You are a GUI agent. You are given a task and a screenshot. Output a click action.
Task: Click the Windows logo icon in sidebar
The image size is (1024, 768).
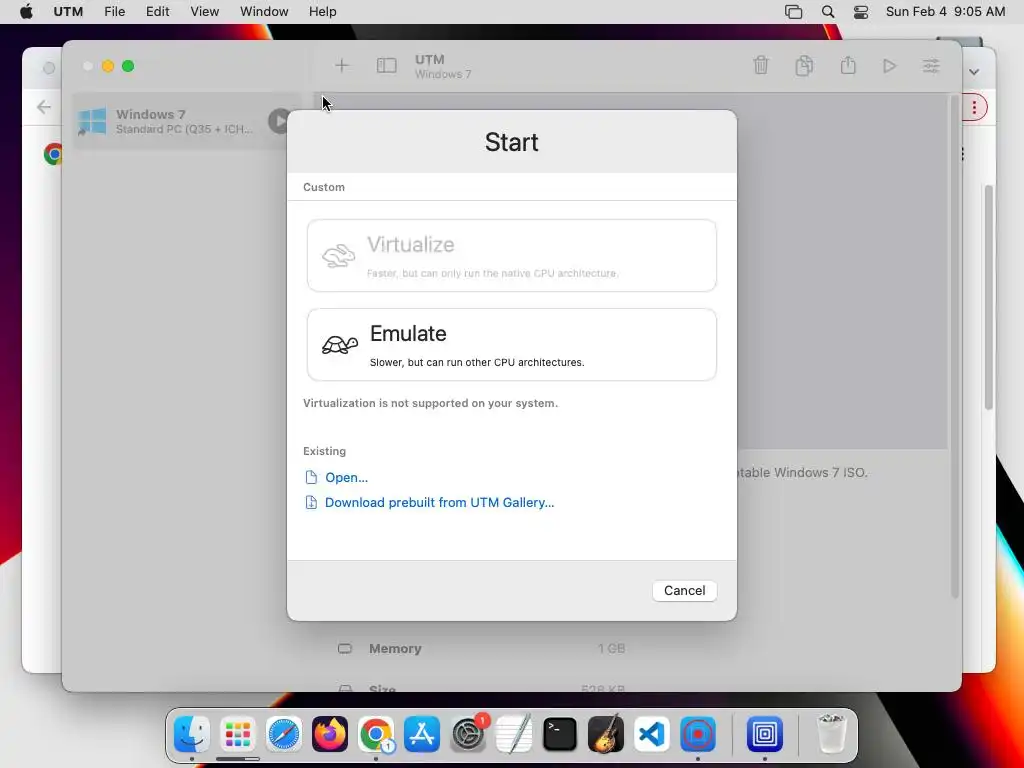[x=92, y=121]
